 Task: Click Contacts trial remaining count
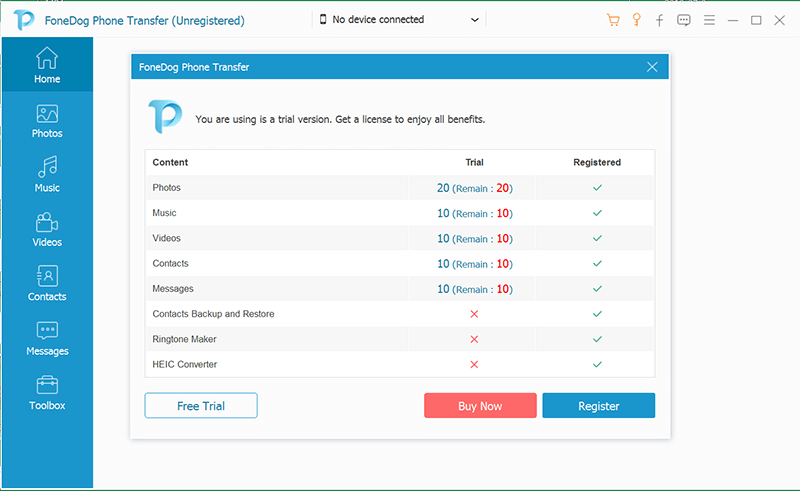pyautogui.click(x=503, y=264)
